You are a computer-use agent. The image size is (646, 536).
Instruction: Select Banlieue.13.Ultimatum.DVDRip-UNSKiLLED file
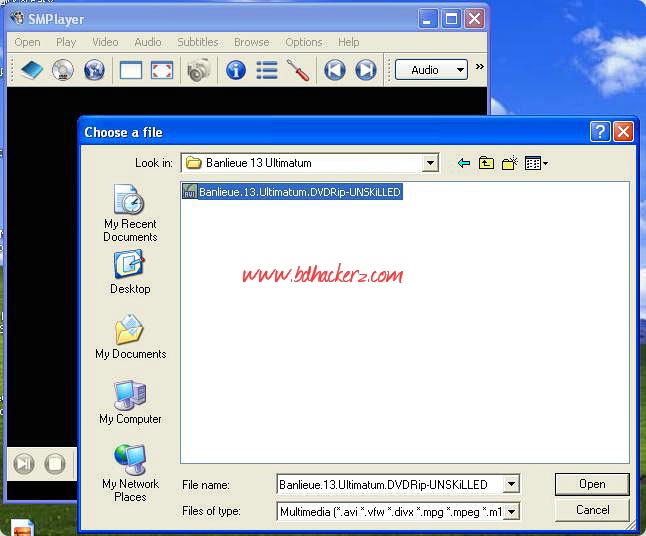(293, 192)
